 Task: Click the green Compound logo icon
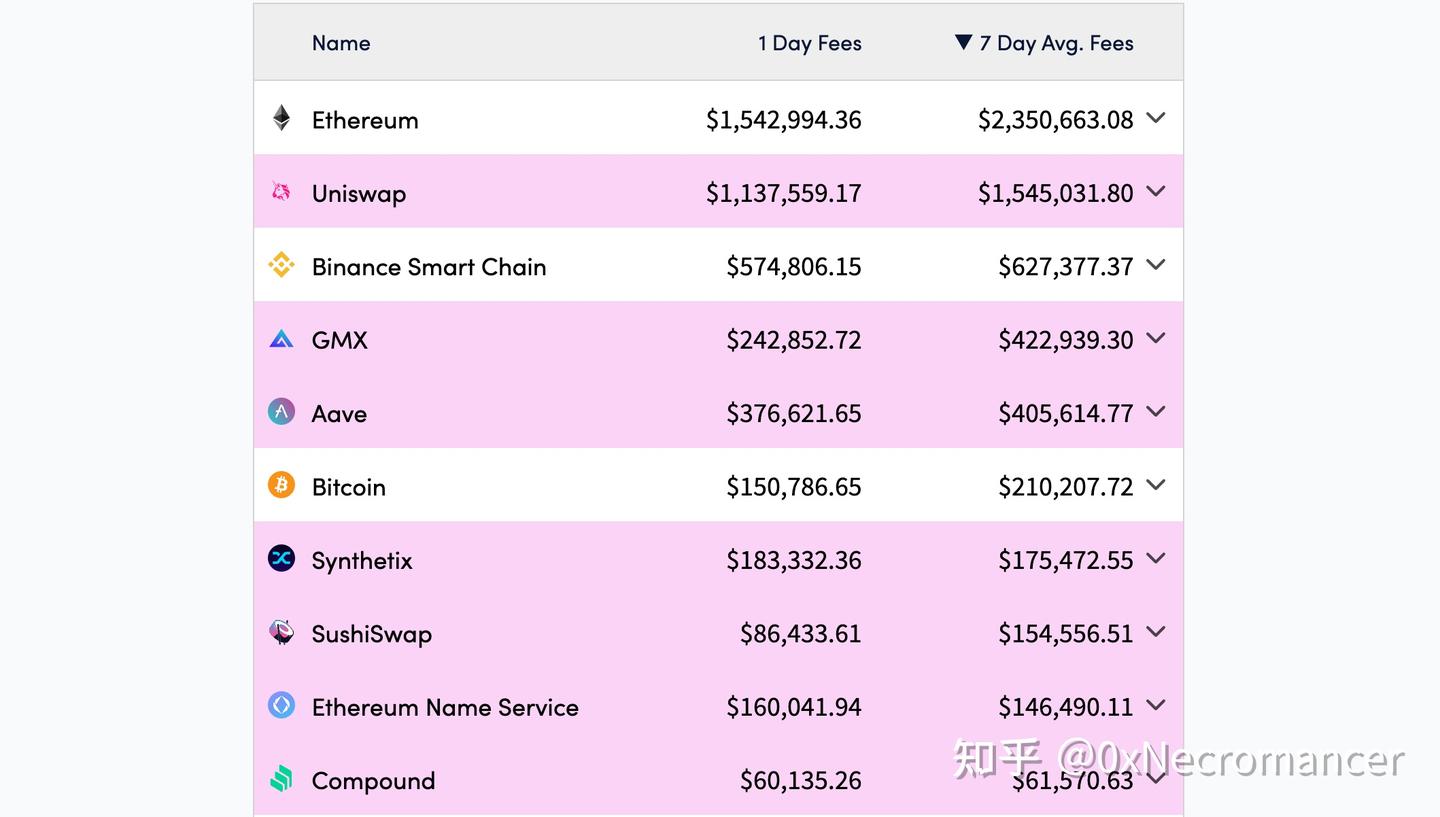point(281,779)
